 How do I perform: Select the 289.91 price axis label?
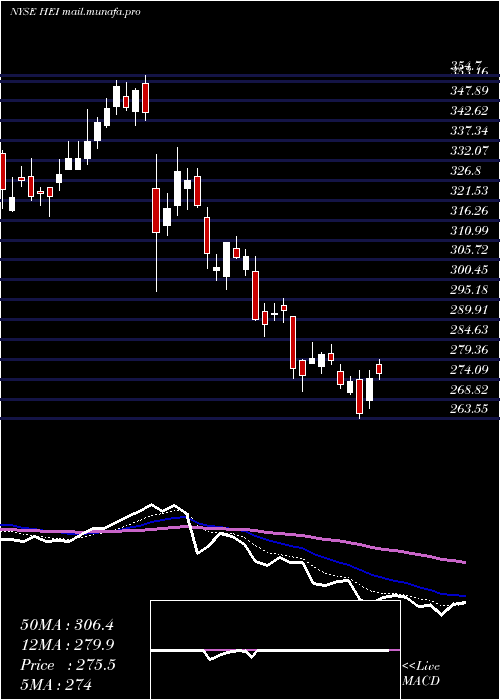[x=469, y=309]
